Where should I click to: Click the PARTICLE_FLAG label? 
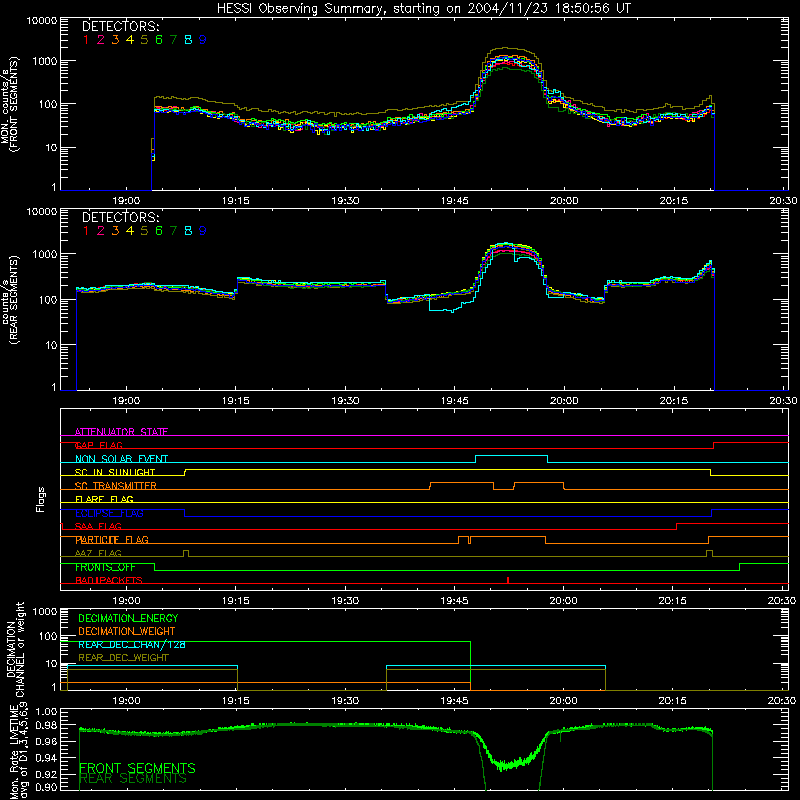pyautogui.click(x=112, y=540)
